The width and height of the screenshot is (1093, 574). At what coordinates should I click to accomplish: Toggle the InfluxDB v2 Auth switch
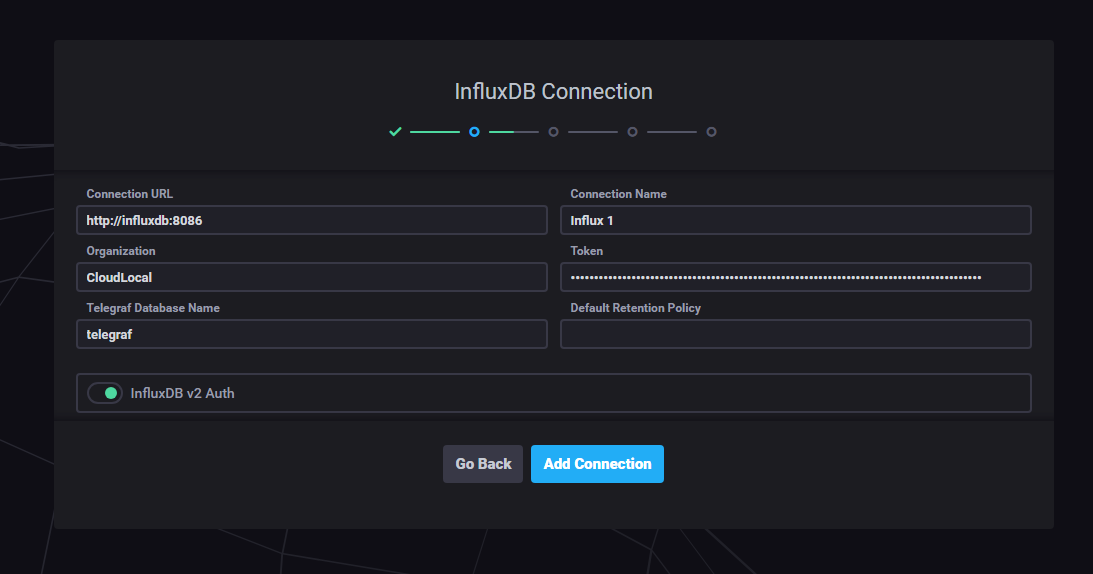tap(104, 393)
